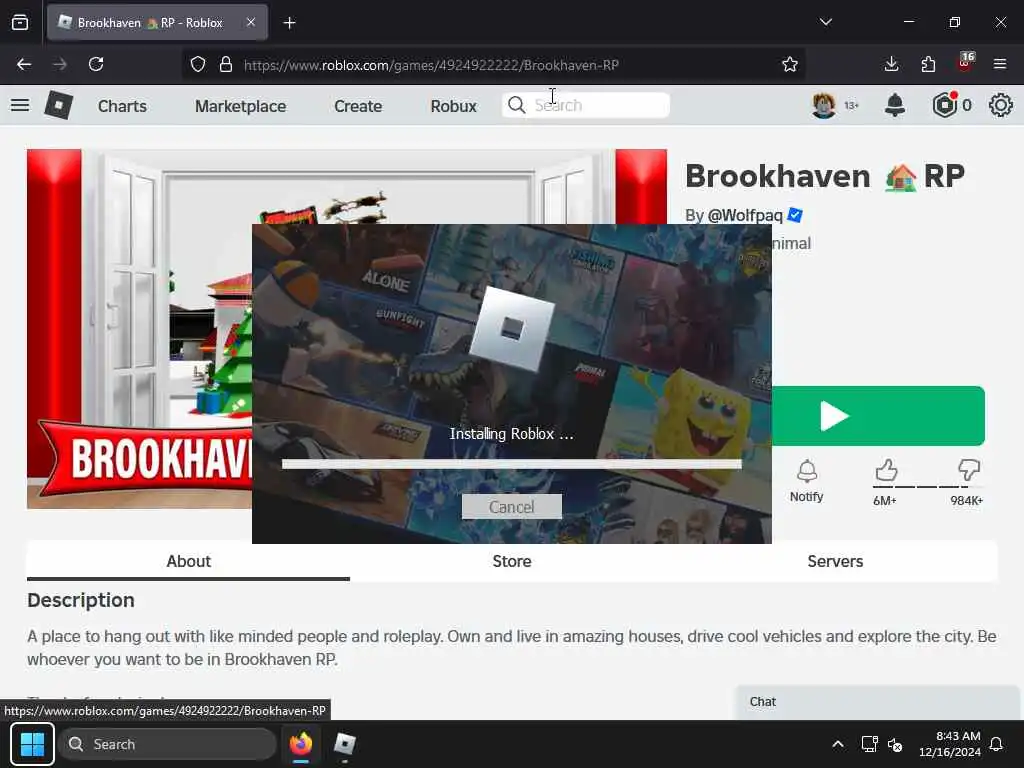The width and height of the screenshot is (1024, 768).
Task: Click the muted volume tray icon
Action: point(895,744)
